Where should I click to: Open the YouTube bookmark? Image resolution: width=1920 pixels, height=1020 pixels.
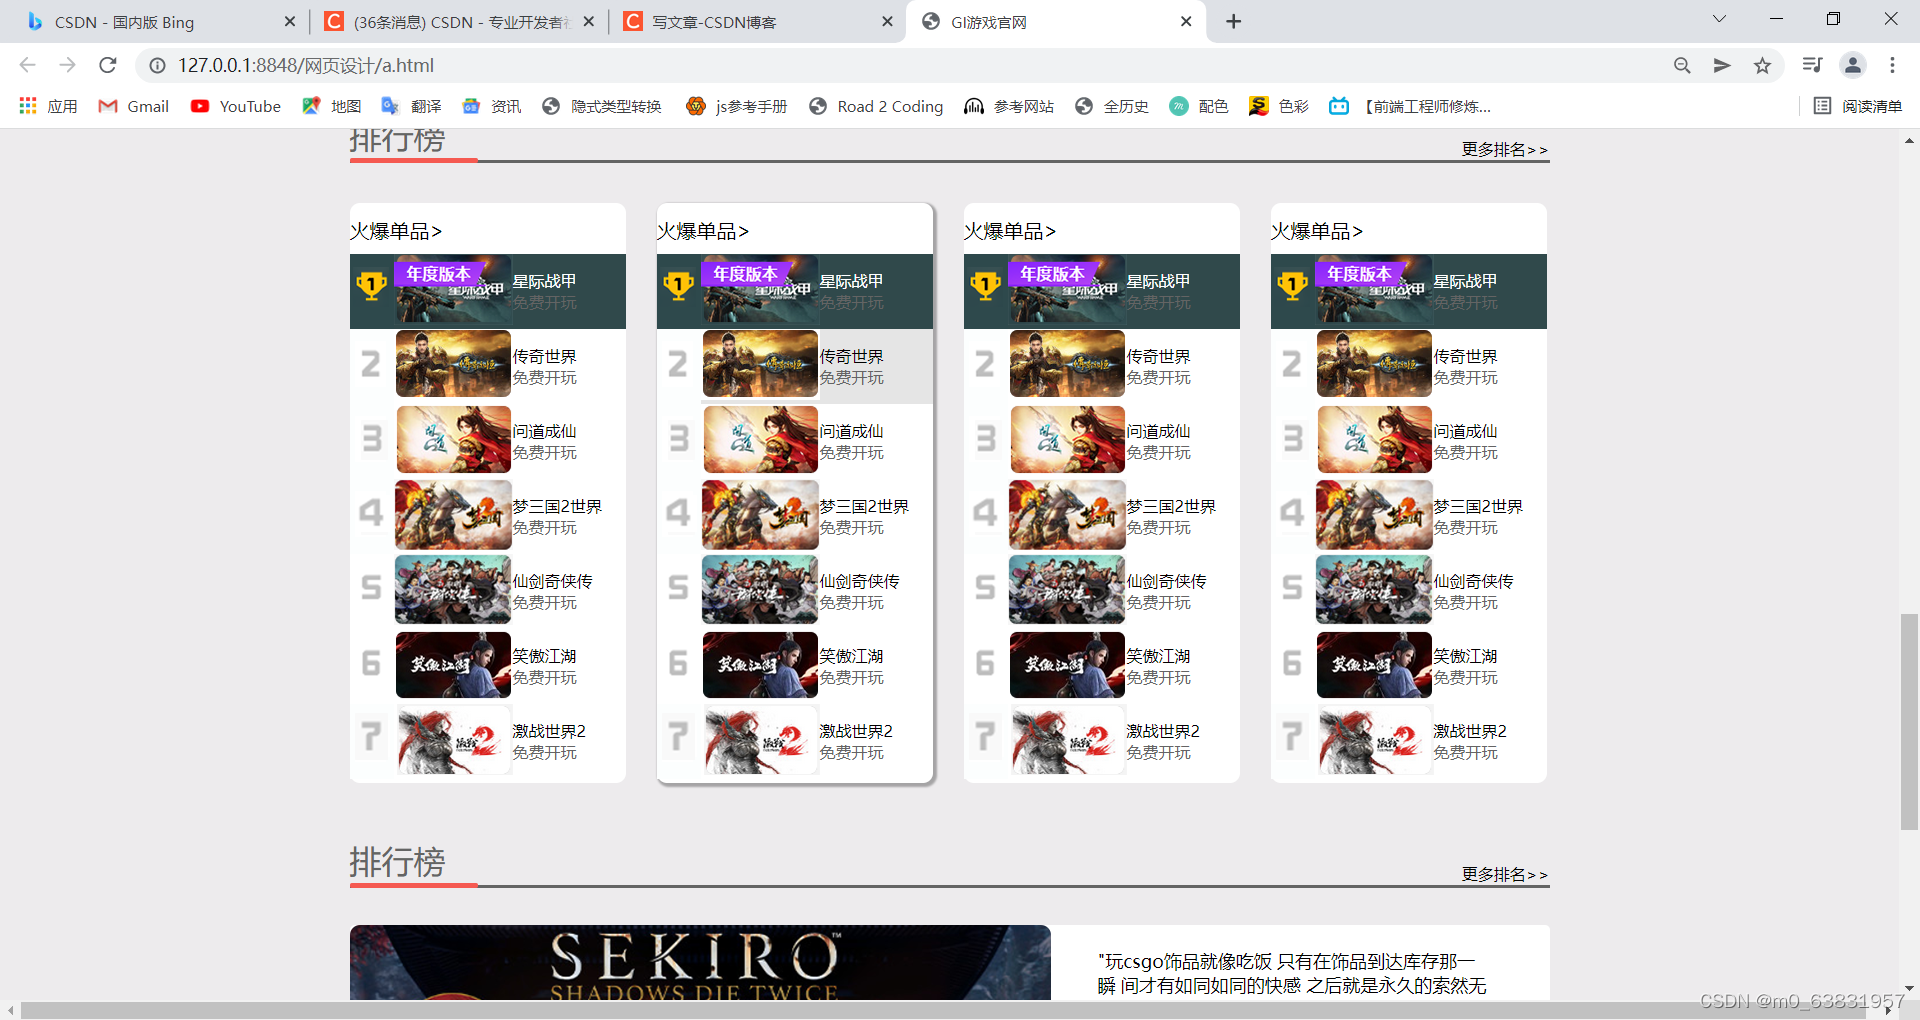pos(236,106)
